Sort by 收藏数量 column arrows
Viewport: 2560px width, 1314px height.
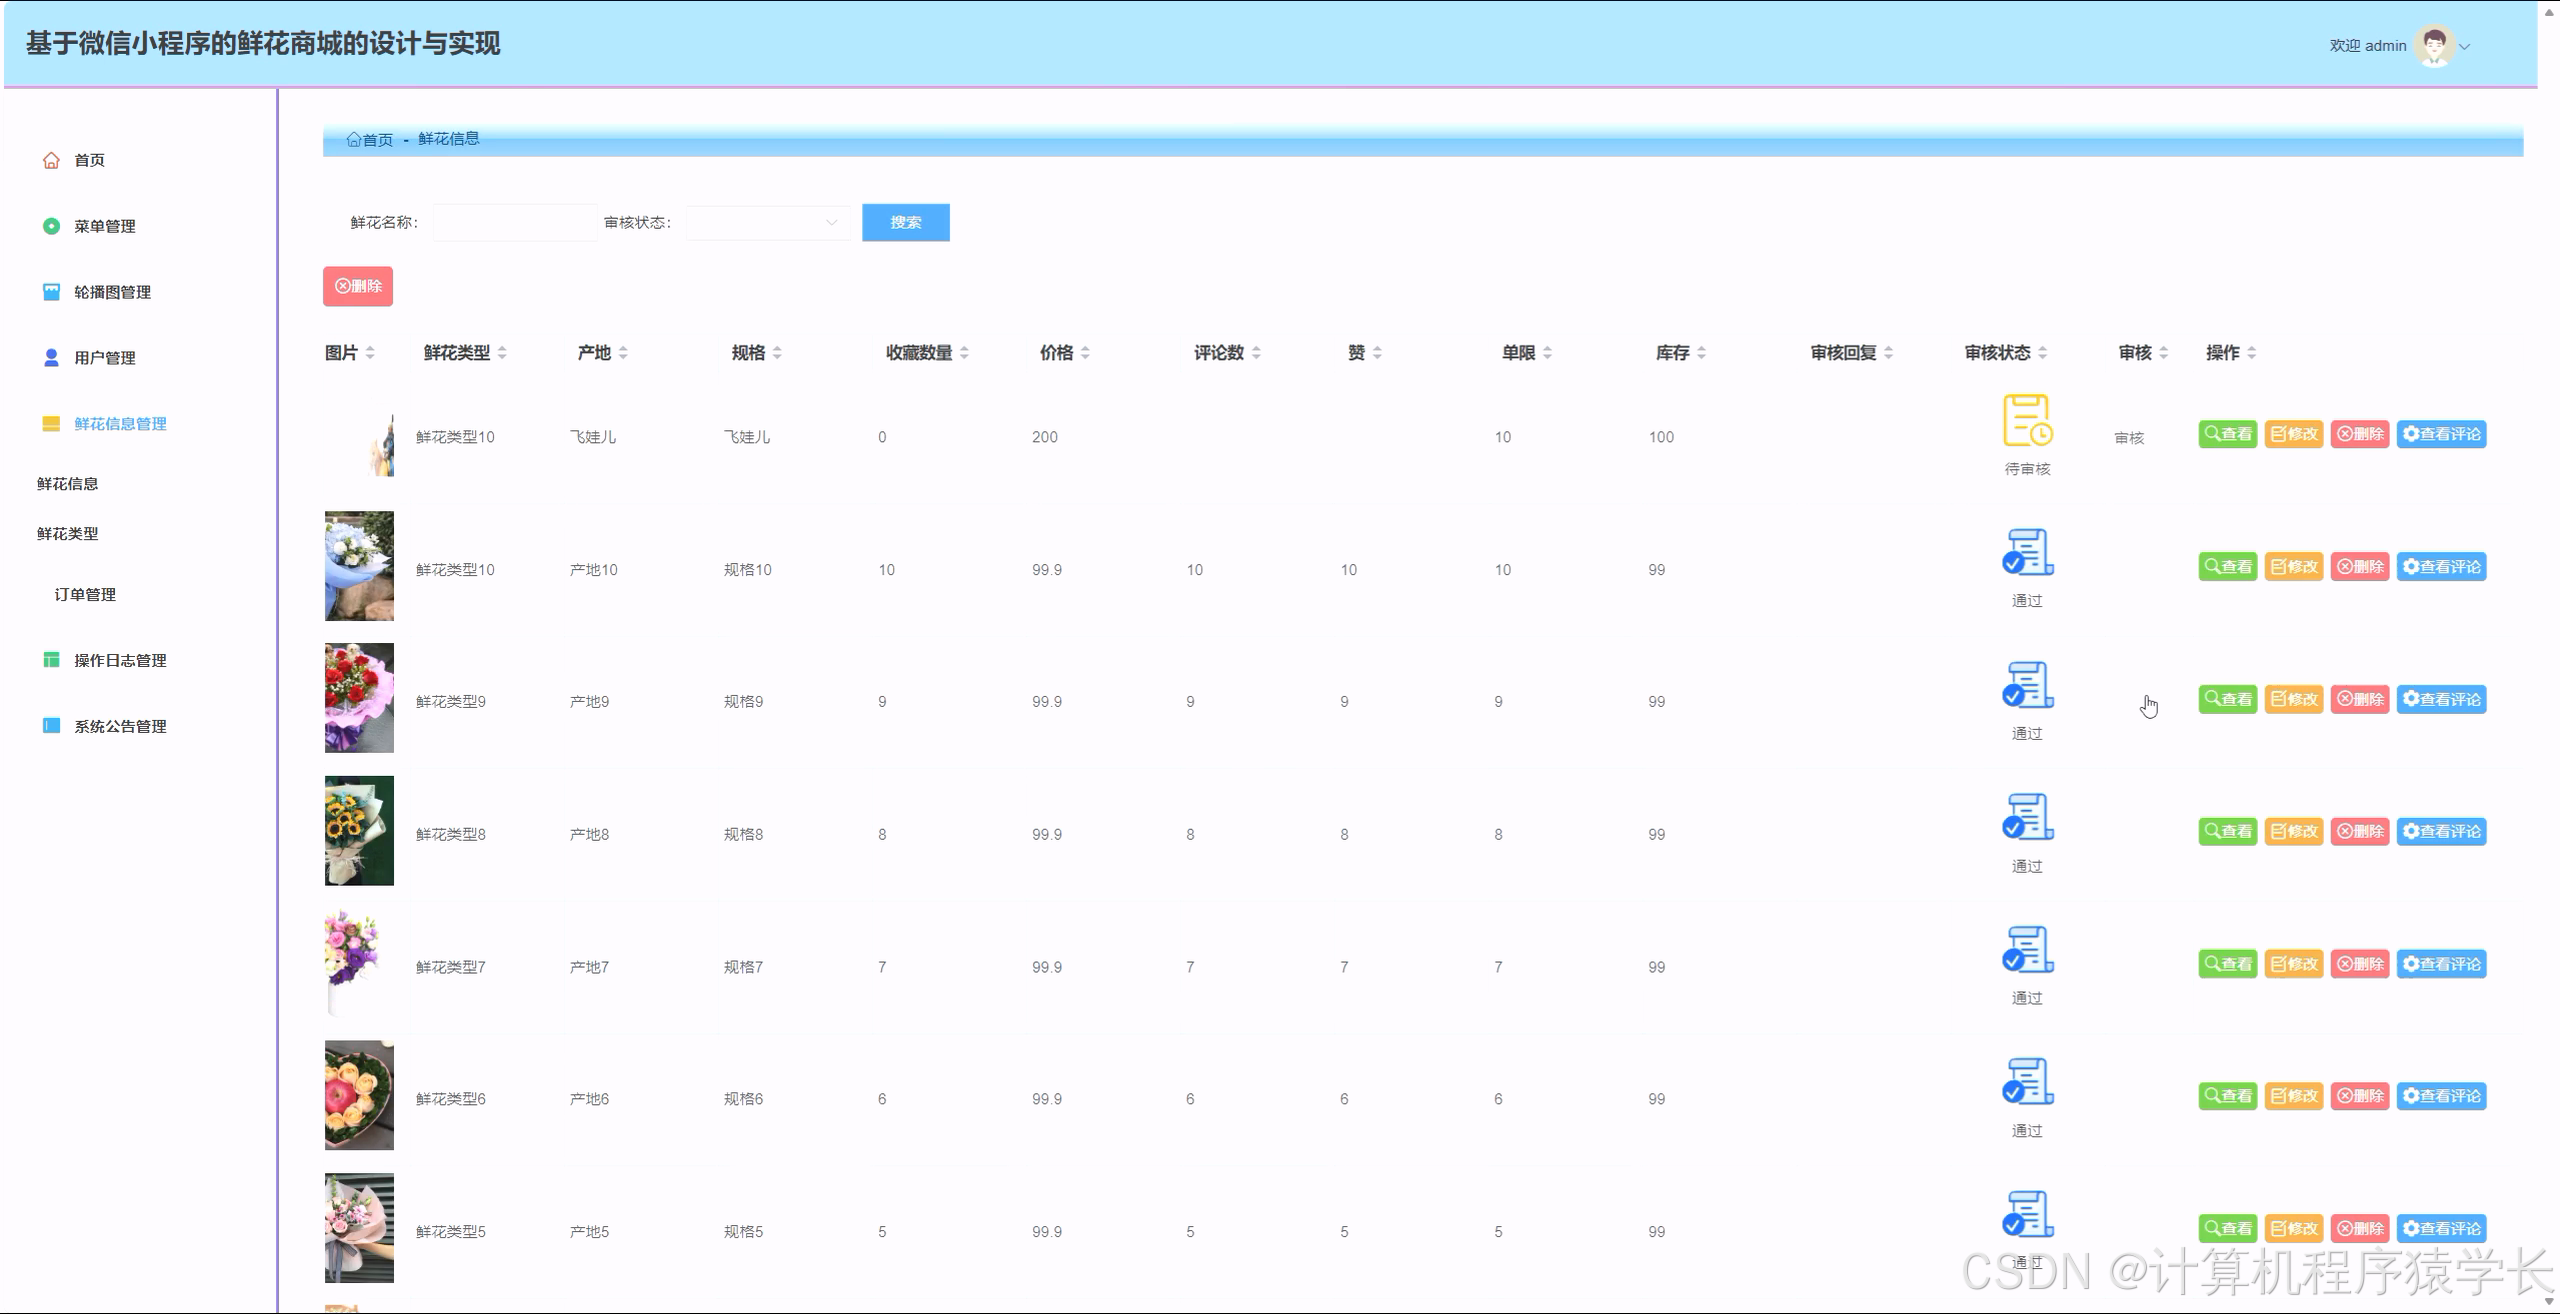tap(964, 353)
